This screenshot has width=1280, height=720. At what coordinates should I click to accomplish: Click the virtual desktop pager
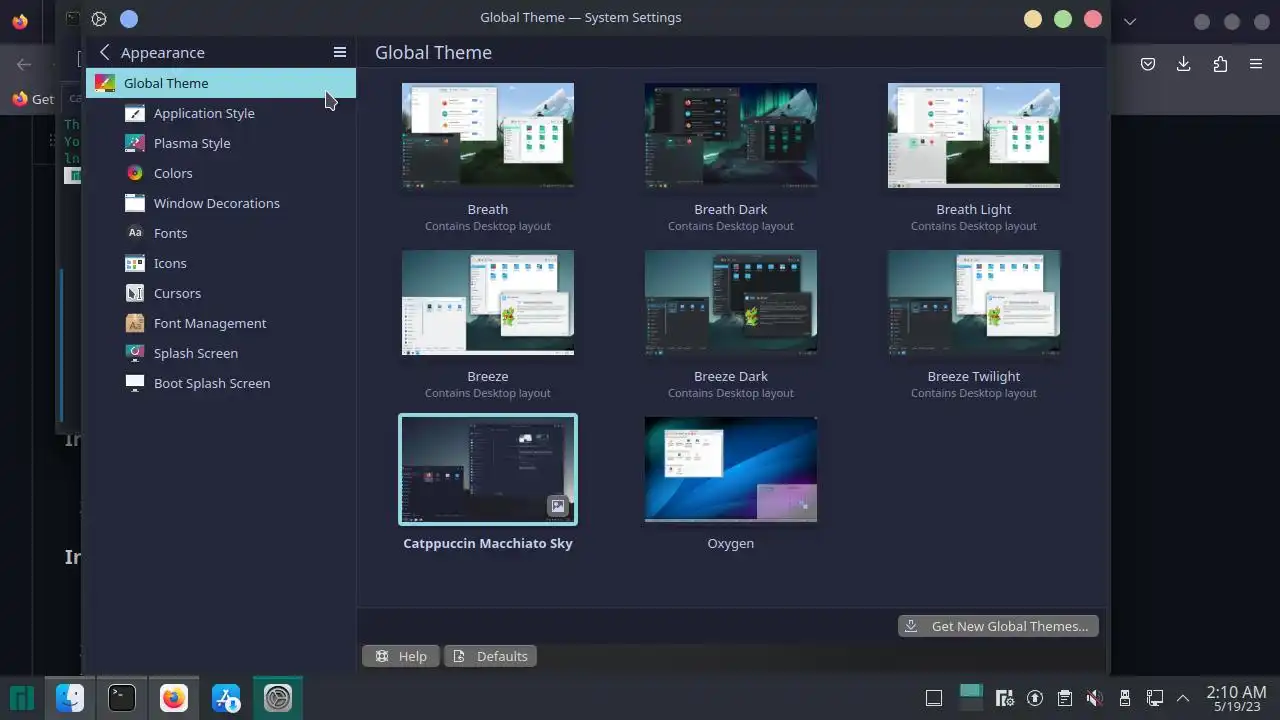(x=971, y=698)
